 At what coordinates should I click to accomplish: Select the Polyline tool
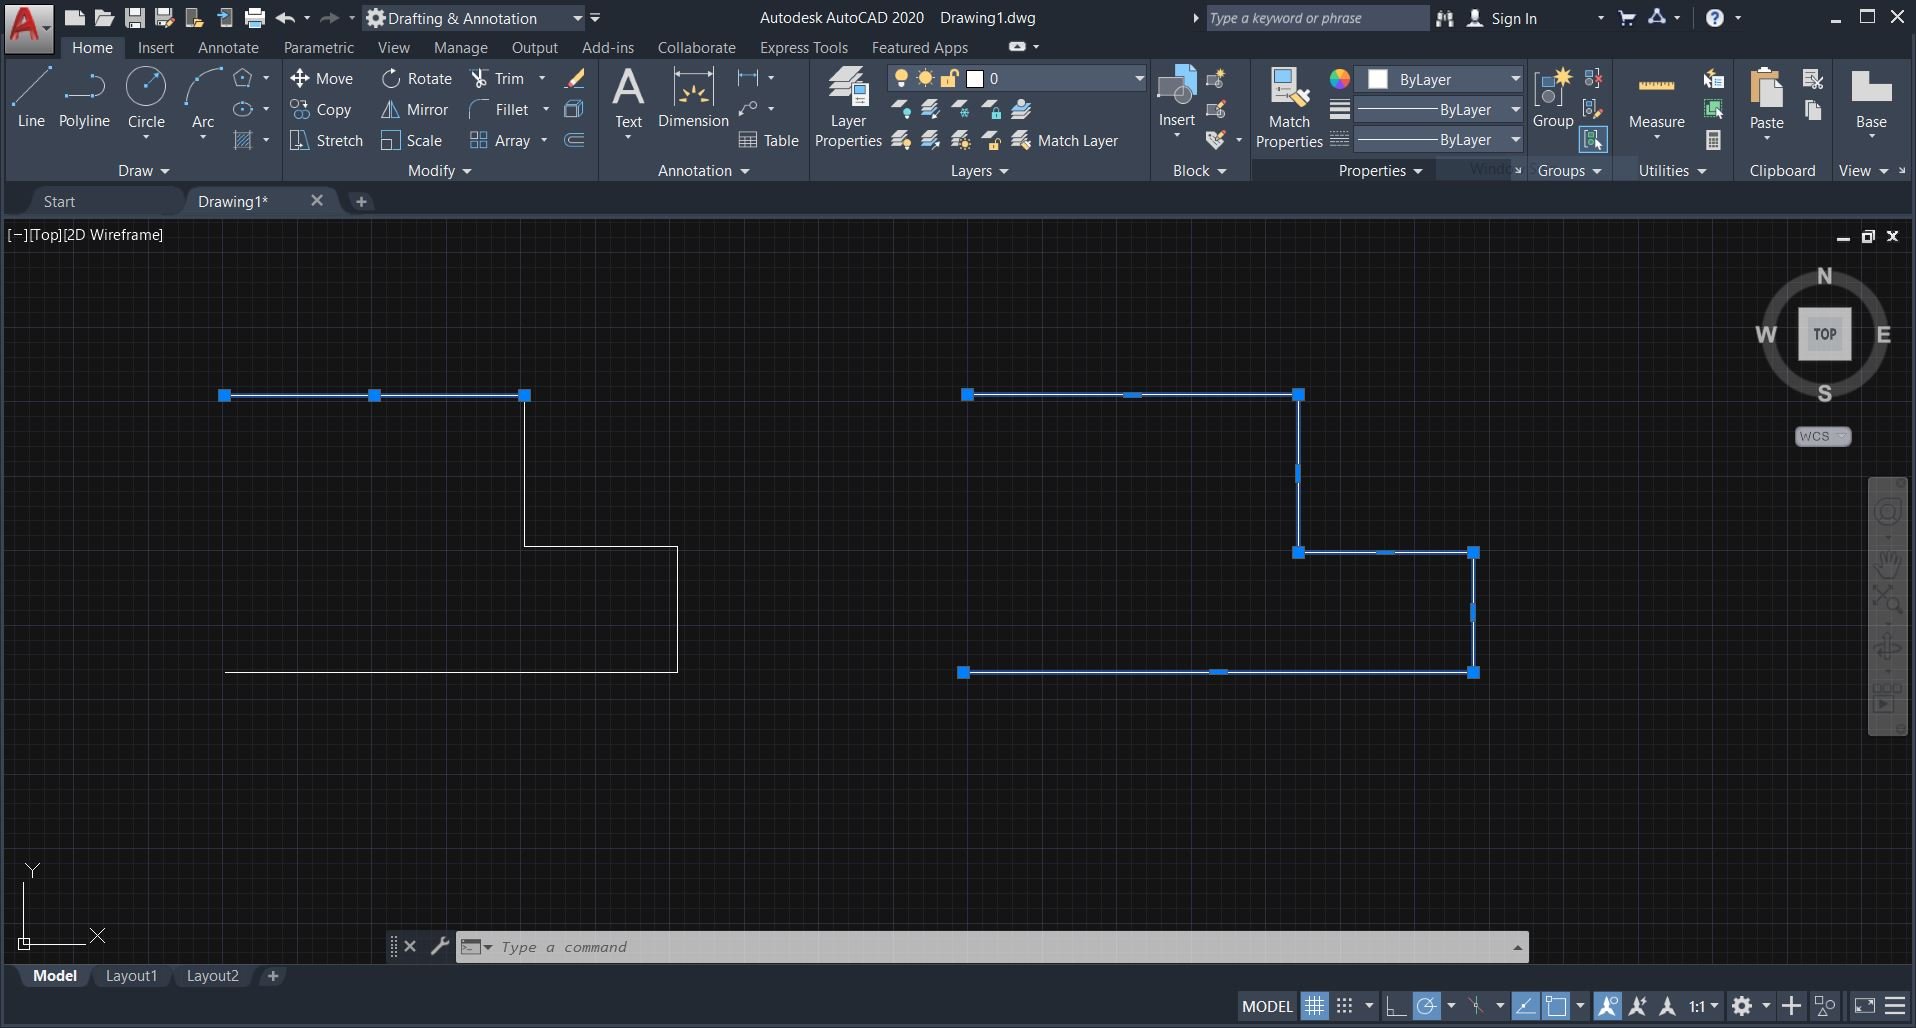(x=83, y=95)
